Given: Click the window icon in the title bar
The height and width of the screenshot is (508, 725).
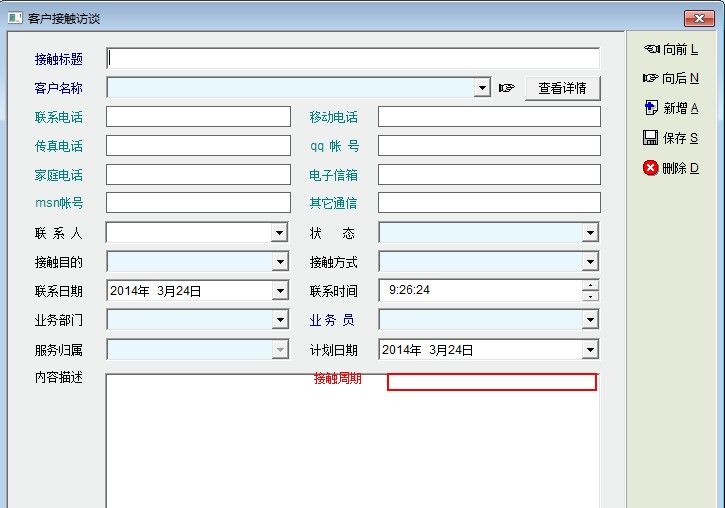Looking at the screenshot, I should (x=14, y=18).
